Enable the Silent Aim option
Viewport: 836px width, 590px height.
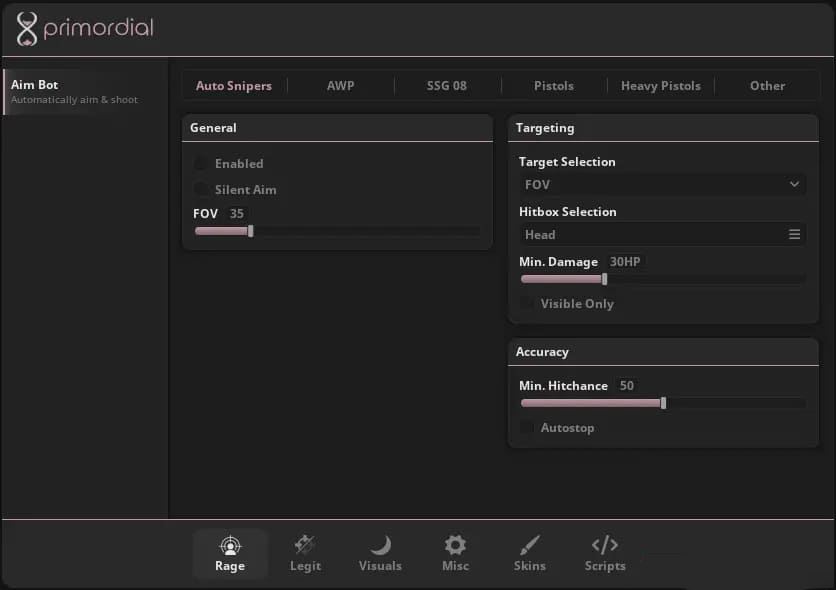tap(200, 189)
